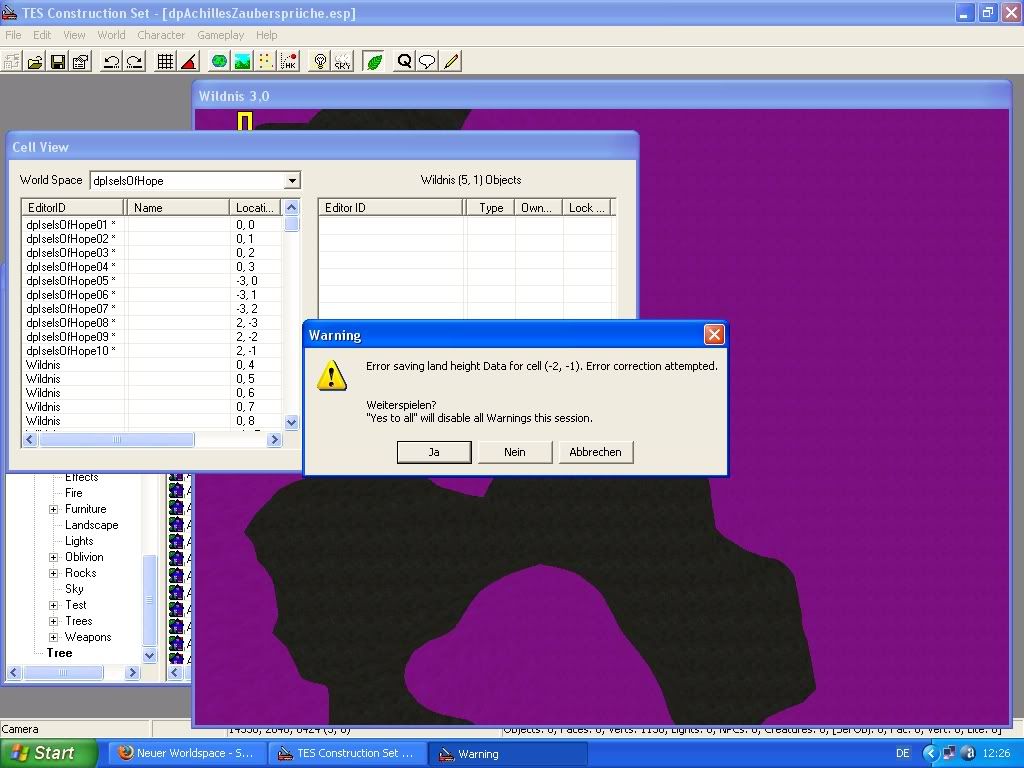Click the Open file folder toolbar icon

[35, 61]
